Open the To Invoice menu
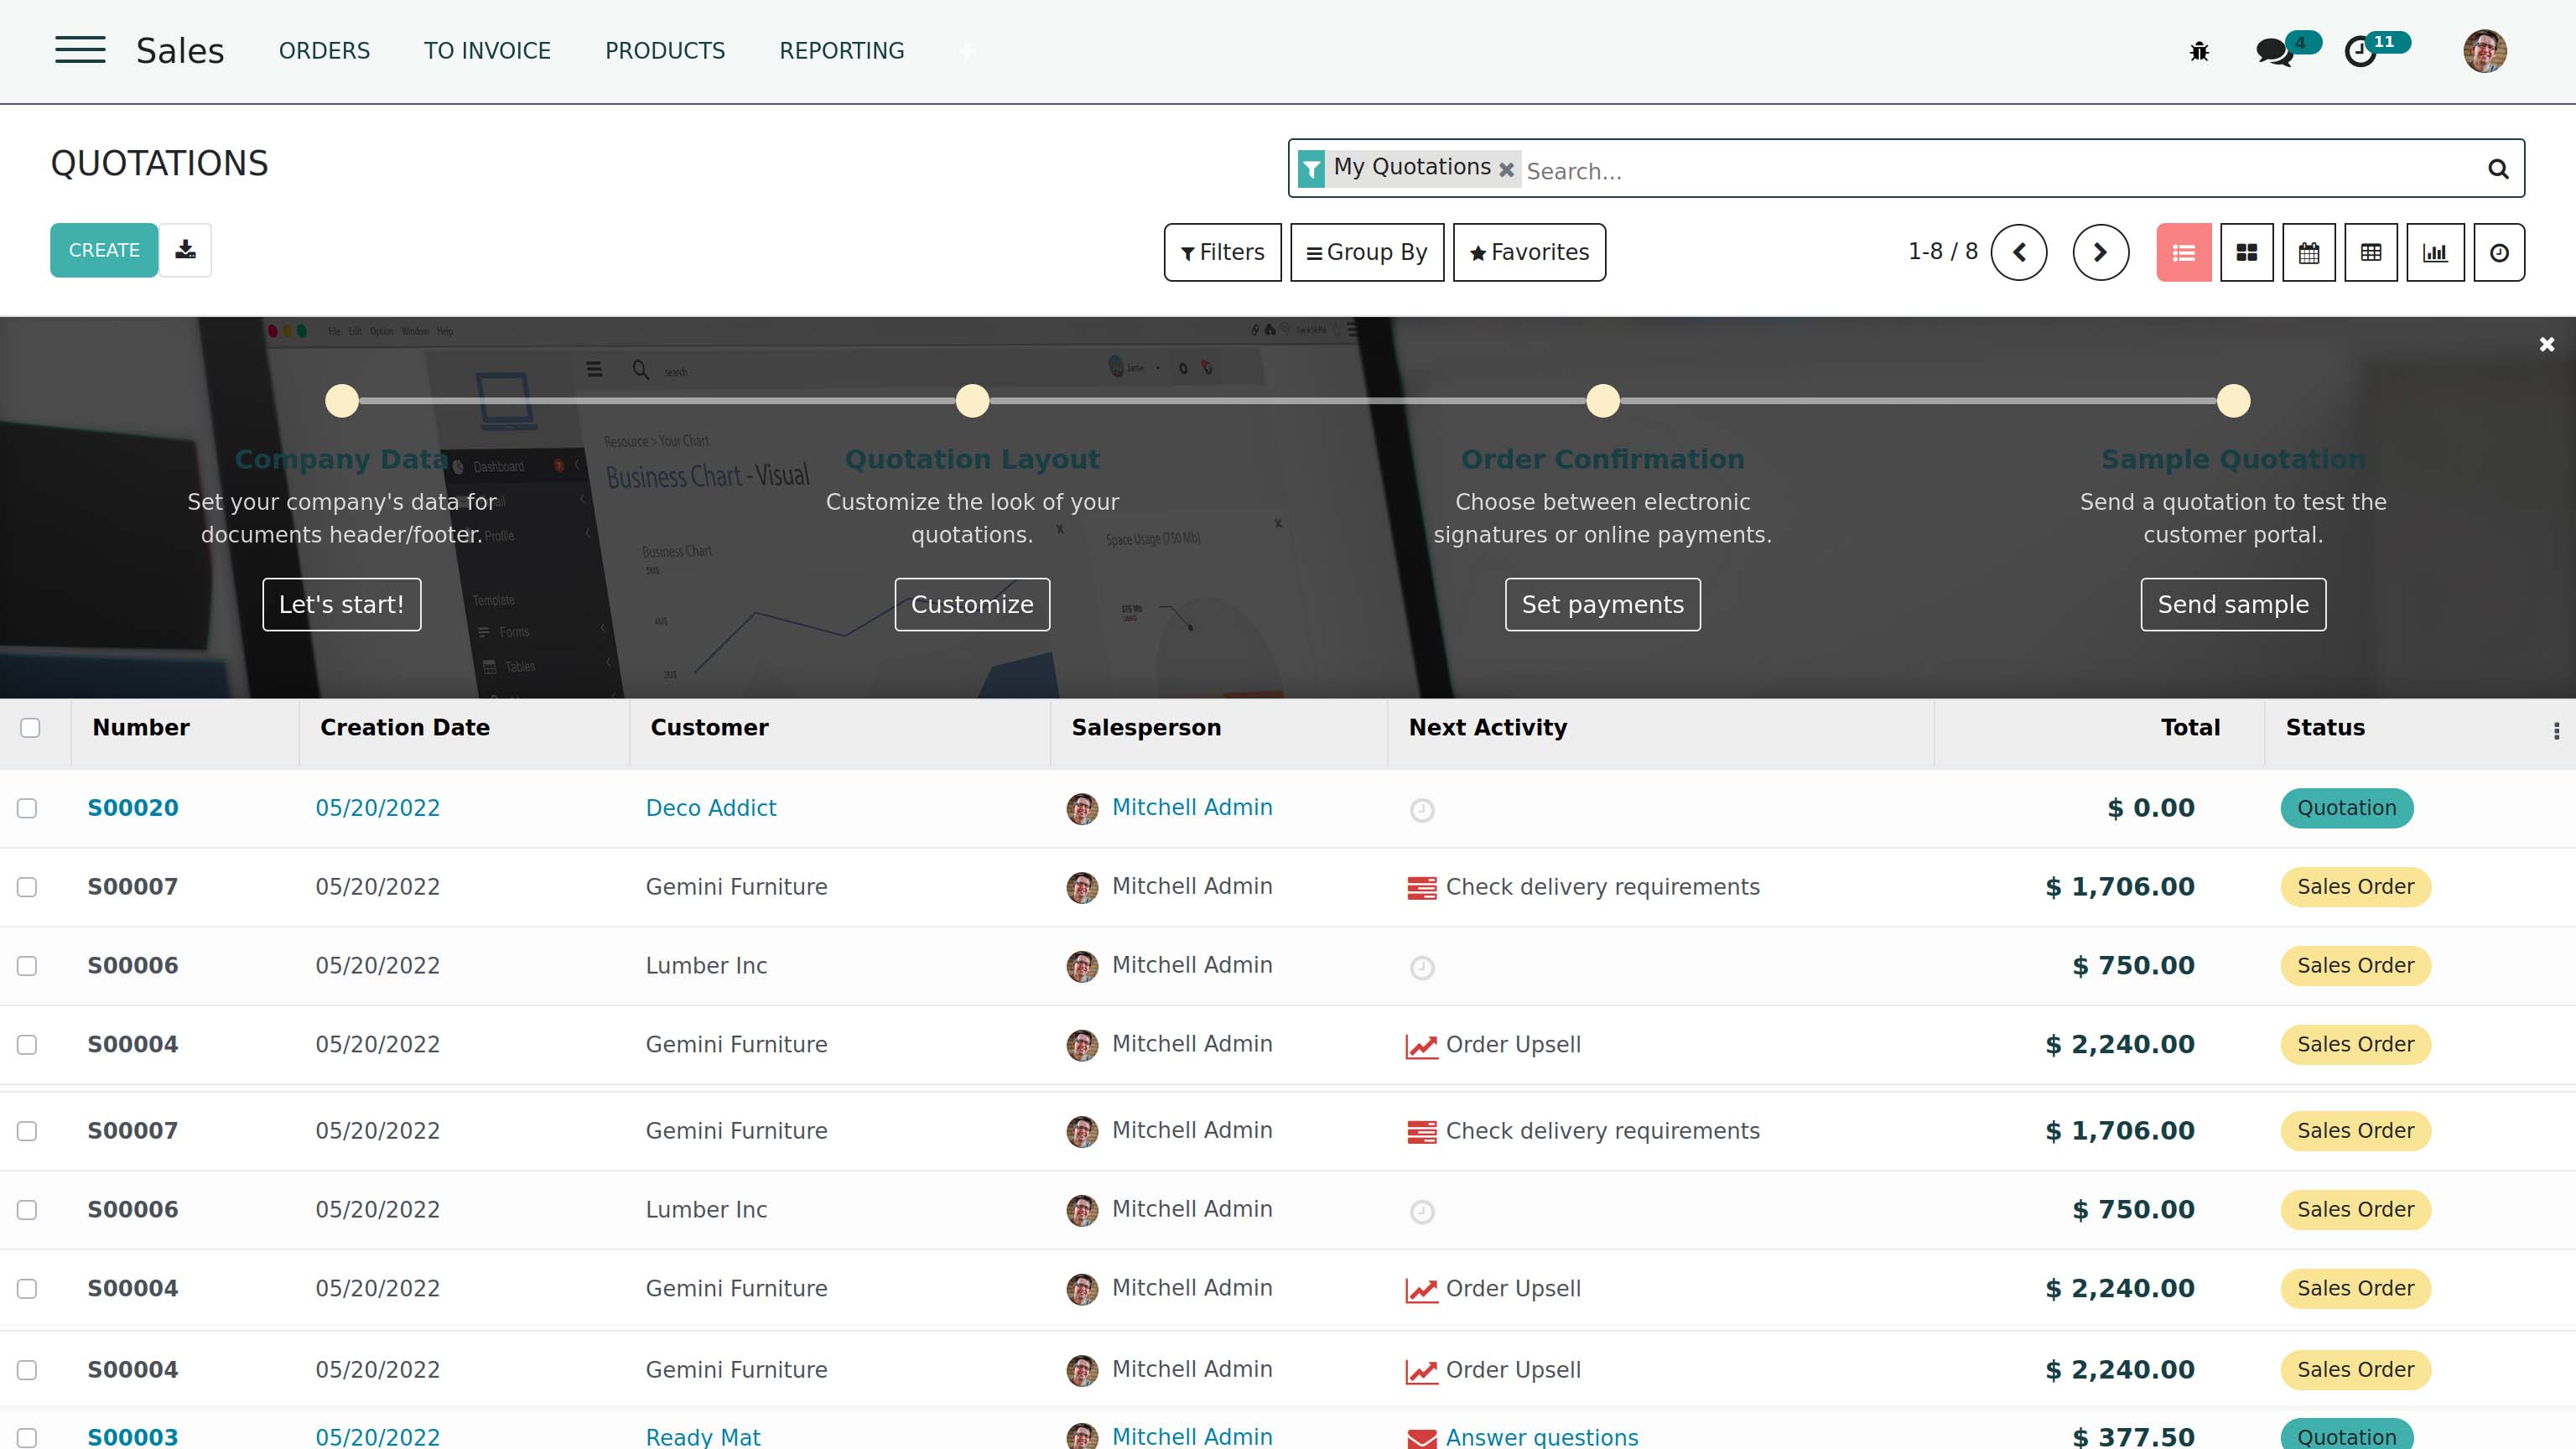Viewport: 2576px width, 1449px height. [x=487, y=51]
